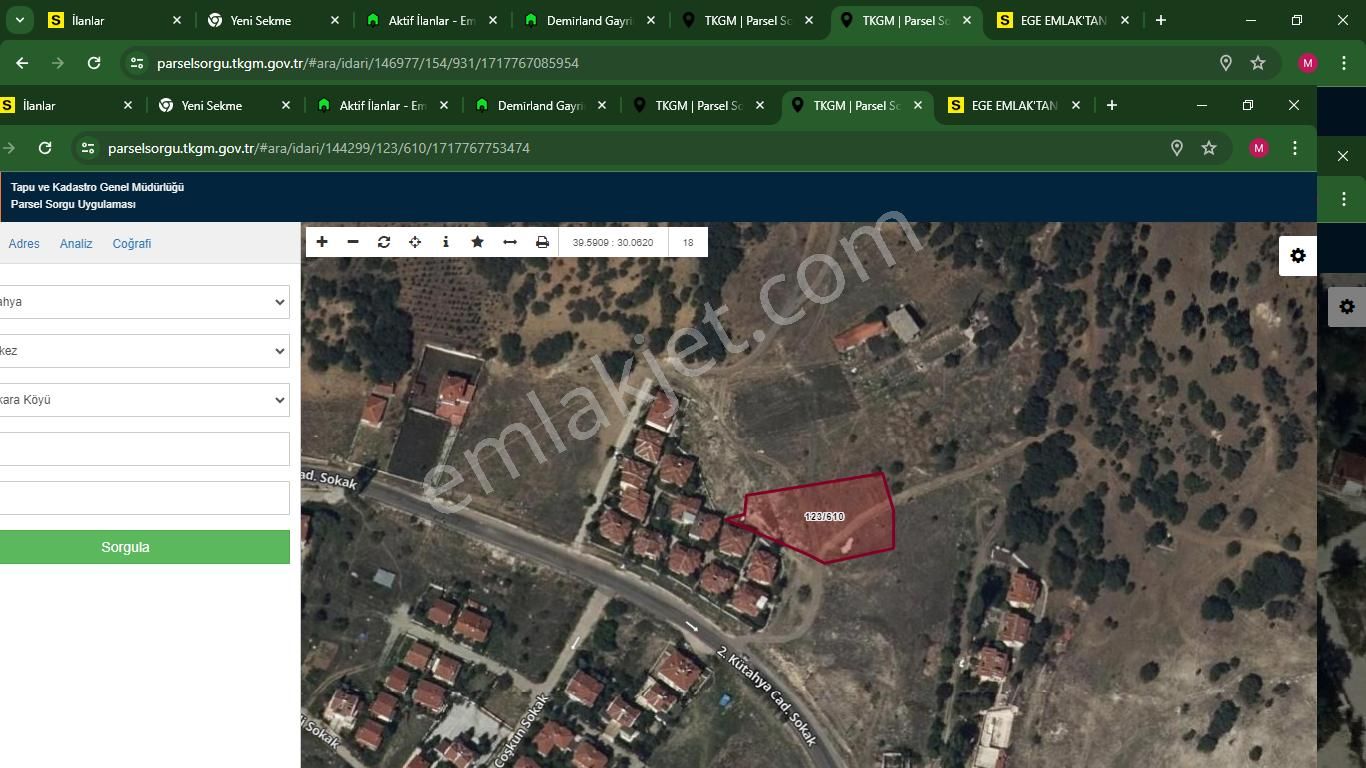Image resolution: width=1366 pixels, height=768 pixels.
Task: Click the crosshair locate icon on map toolbar
Action: pyautogui.click(x=415, y=242)
